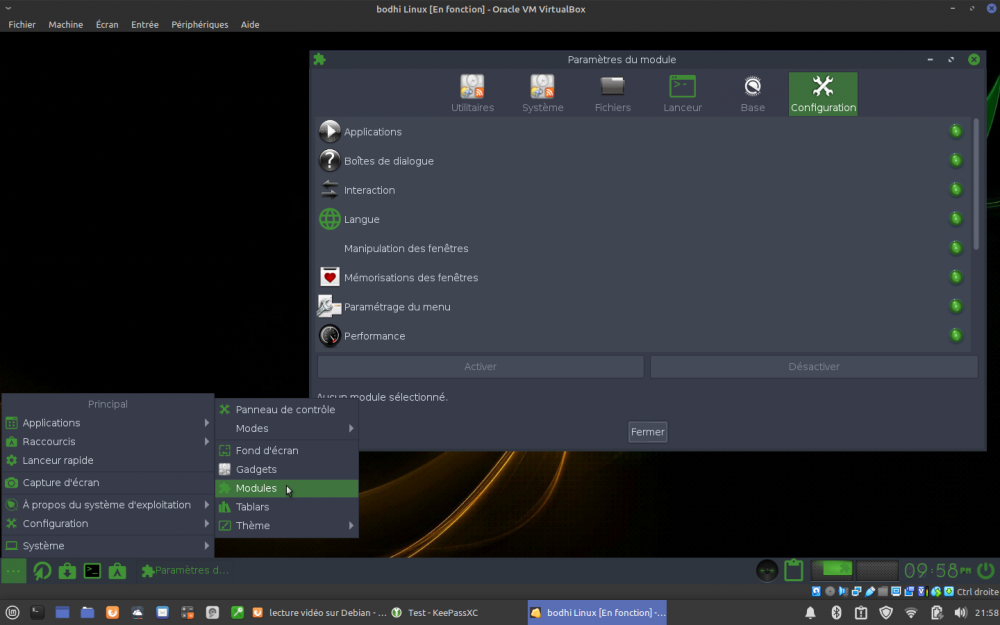Viewport: 1000px width, 625px height.
Task: Click the module list vertical scrollbar
Action: point(976,185)
